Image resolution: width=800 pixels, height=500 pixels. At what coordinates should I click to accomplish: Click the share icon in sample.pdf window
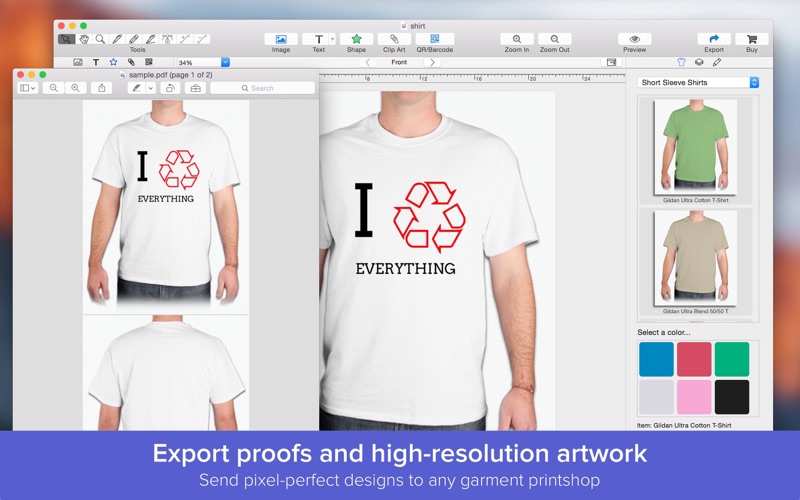pos(102,88)
